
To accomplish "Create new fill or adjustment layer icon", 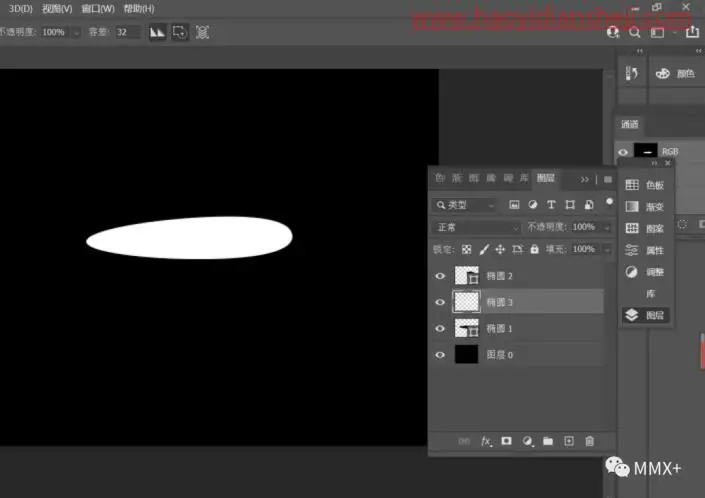I will tap(528, 441).
